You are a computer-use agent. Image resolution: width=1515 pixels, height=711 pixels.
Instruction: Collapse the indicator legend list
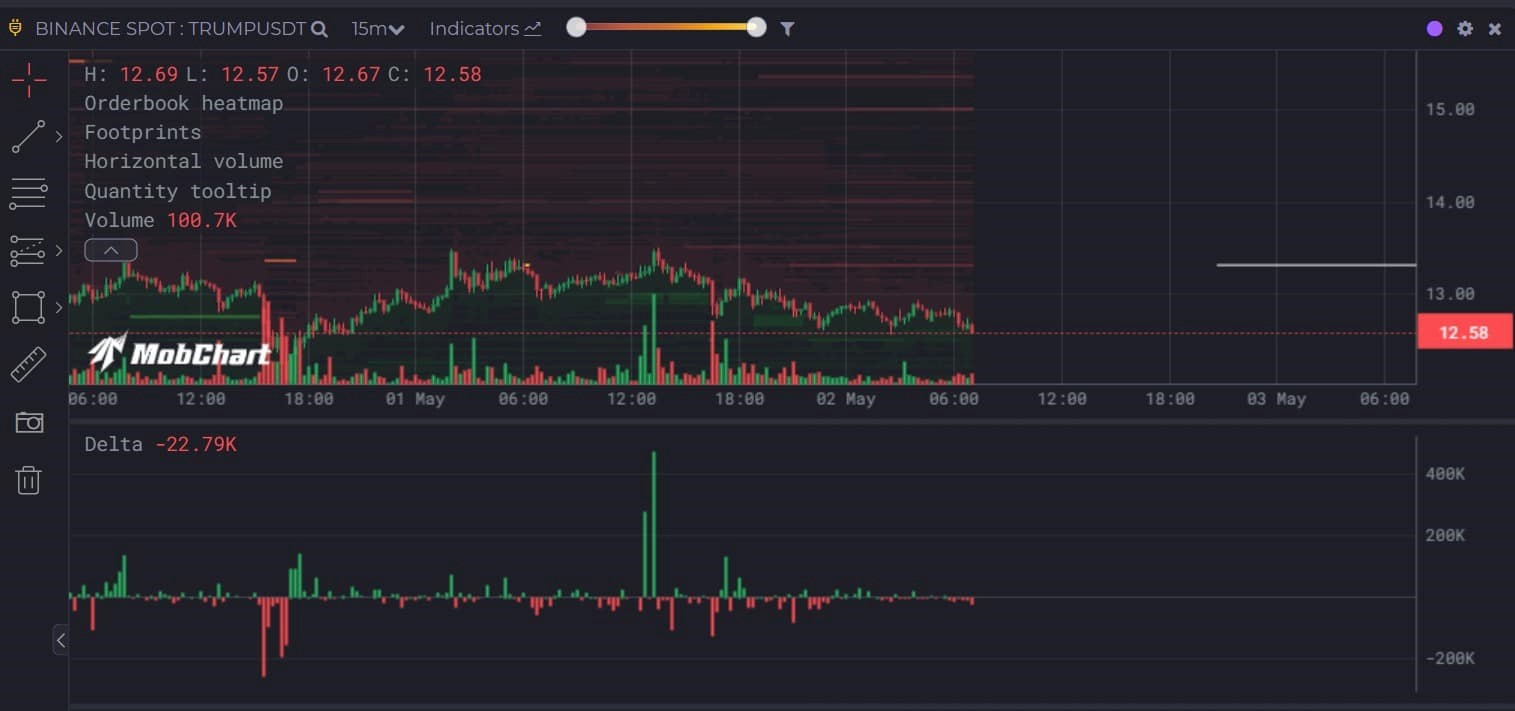click(x=111, y=250)
